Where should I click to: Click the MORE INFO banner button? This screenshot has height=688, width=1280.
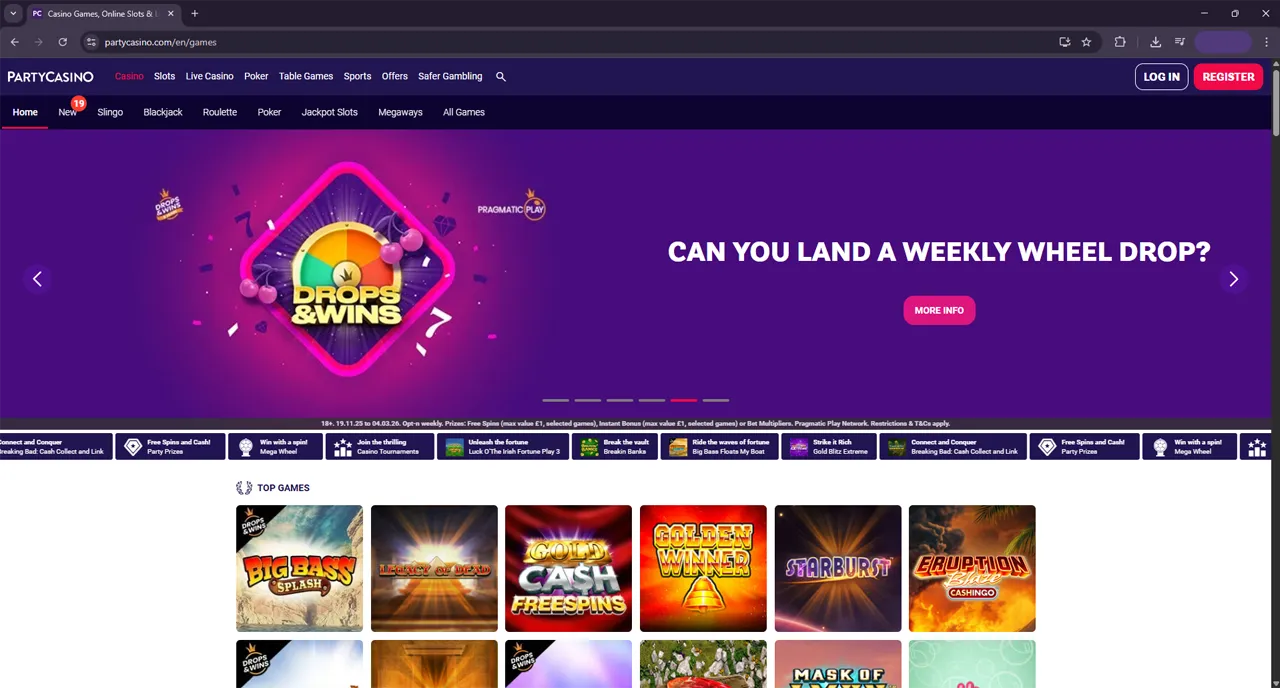(939, 310)
